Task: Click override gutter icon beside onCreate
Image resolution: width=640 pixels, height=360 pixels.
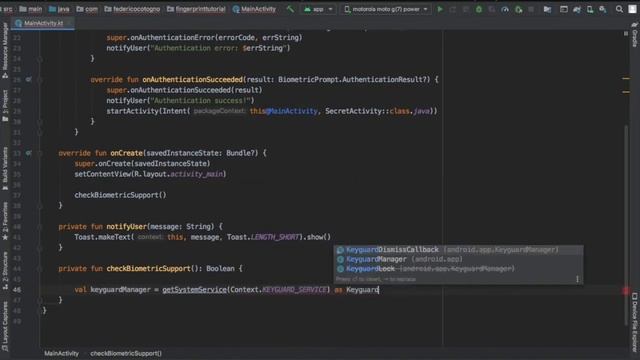Action: (29, 153)
